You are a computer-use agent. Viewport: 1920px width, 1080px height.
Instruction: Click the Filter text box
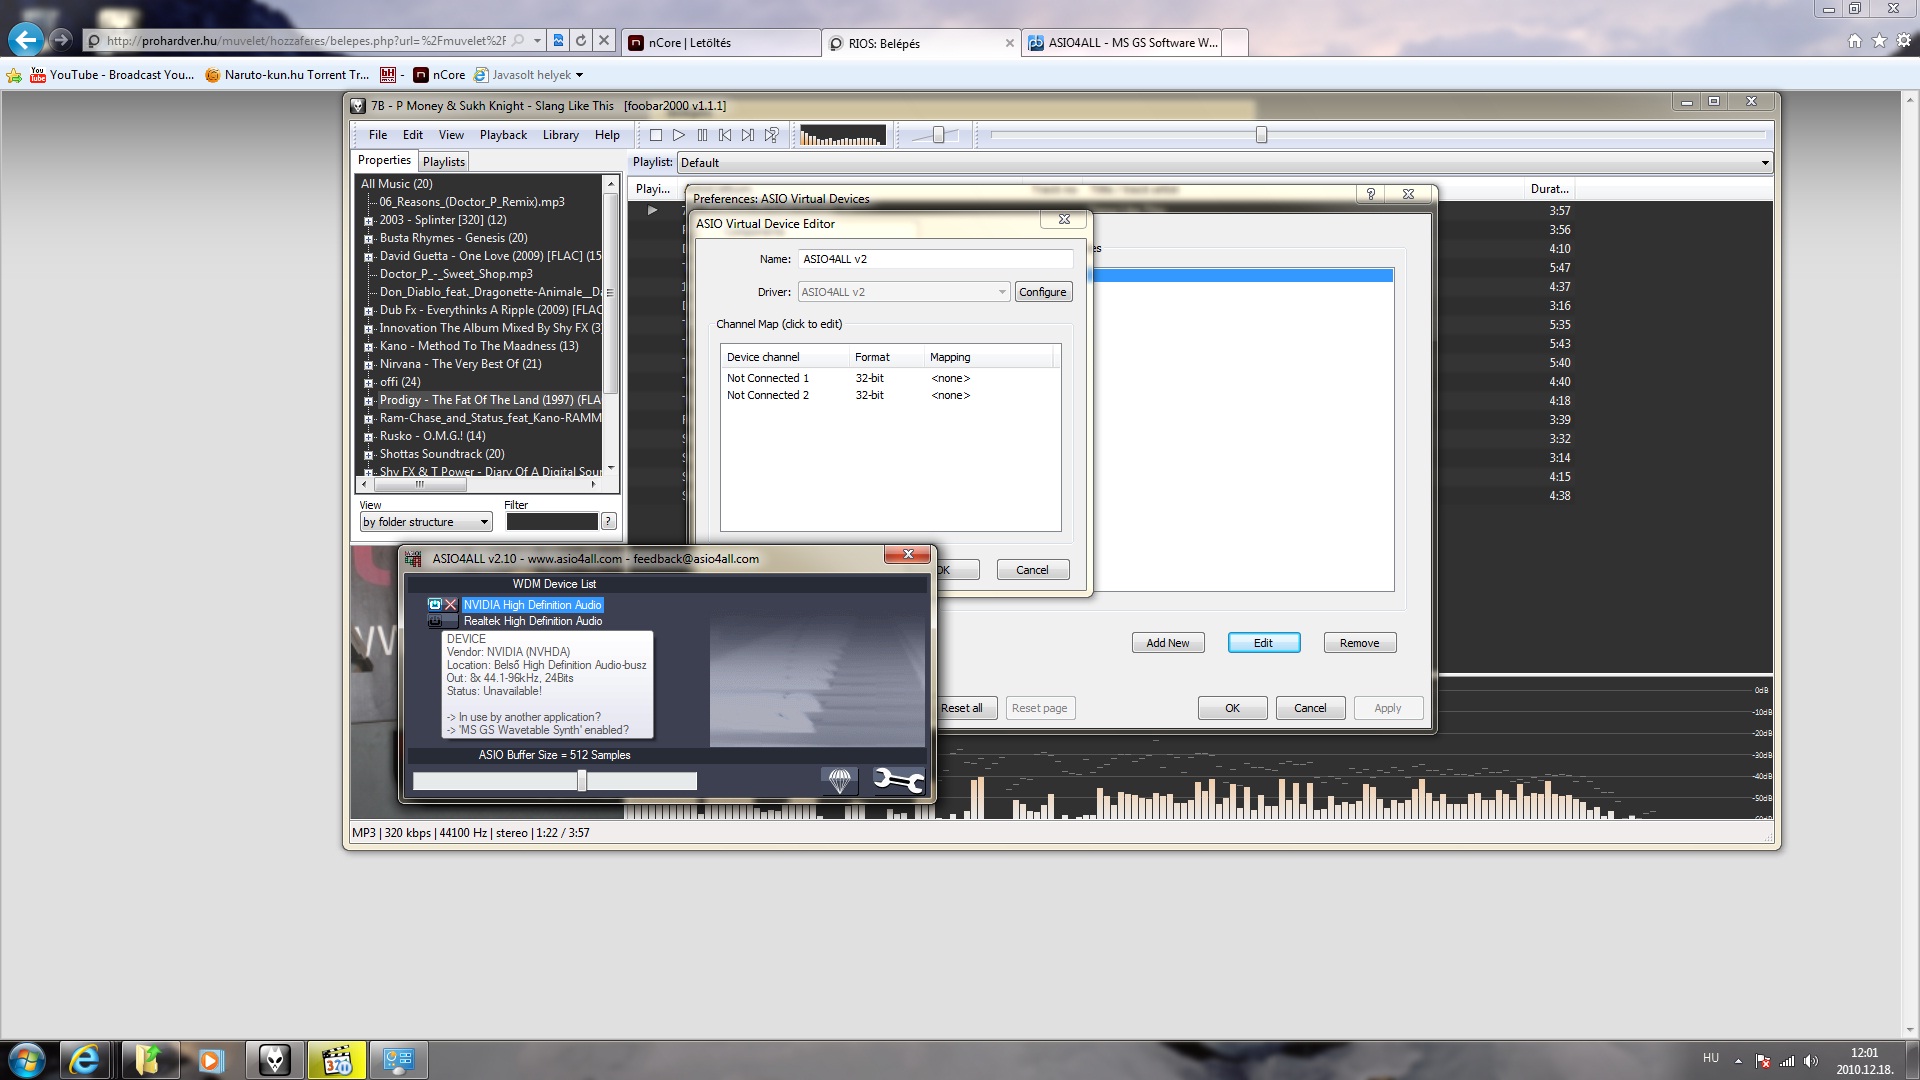[x=552, y=521]
